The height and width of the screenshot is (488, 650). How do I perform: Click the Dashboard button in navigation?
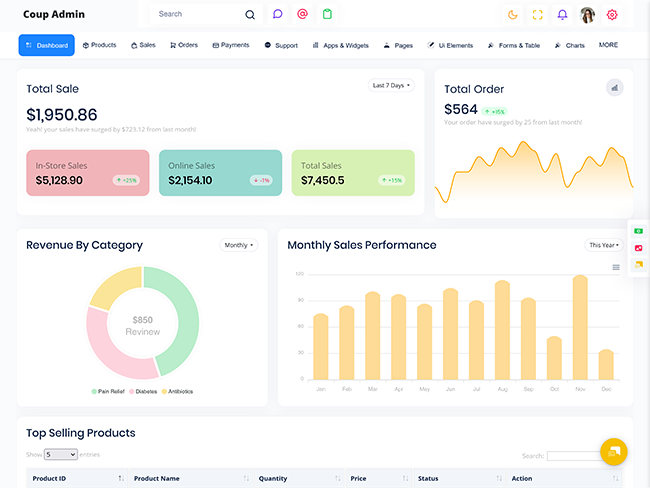tap(47, 45)
